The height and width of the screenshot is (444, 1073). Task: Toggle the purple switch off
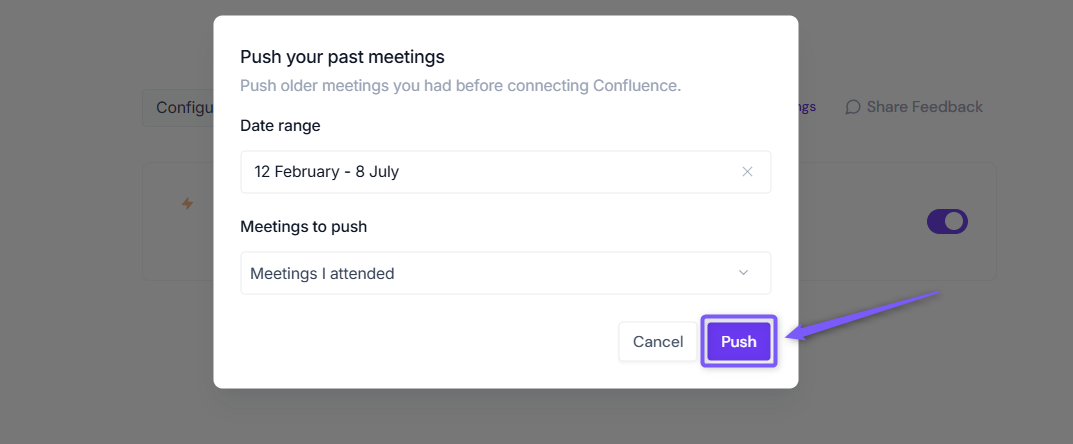point(947,222)
